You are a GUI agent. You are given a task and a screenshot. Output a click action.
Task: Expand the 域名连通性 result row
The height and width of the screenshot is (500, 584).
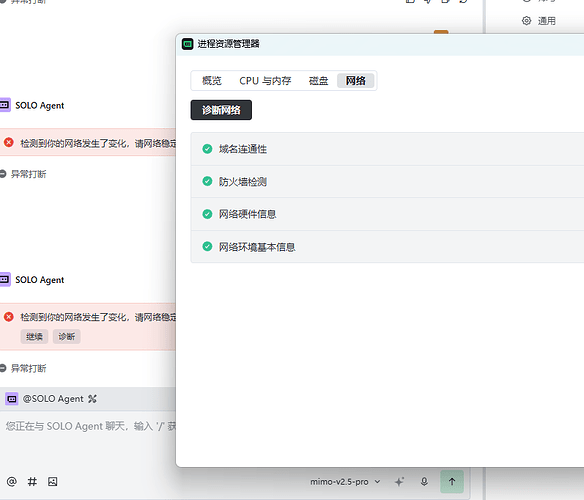pyautogui.click(x=387, y=149)
